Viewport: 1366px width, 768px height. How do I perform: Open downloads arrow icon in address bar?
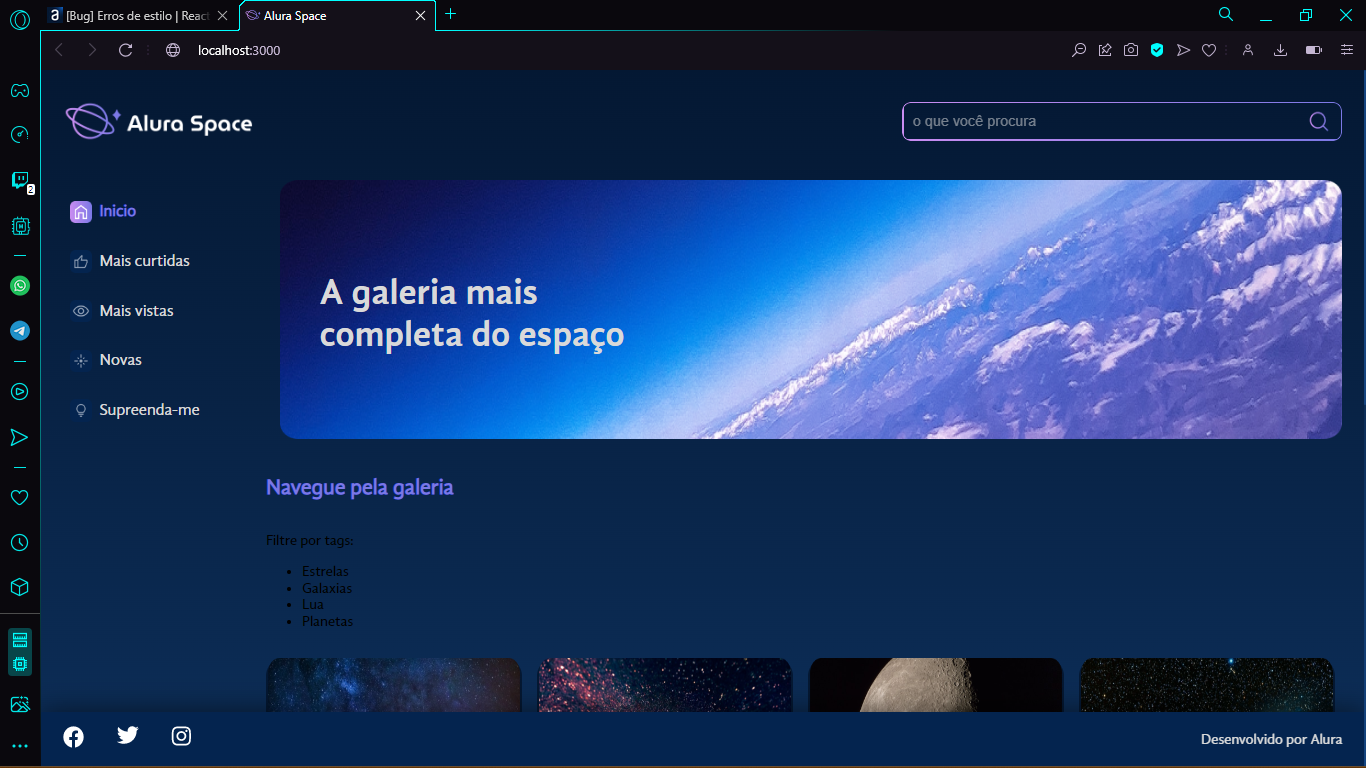click(1280, 50)
